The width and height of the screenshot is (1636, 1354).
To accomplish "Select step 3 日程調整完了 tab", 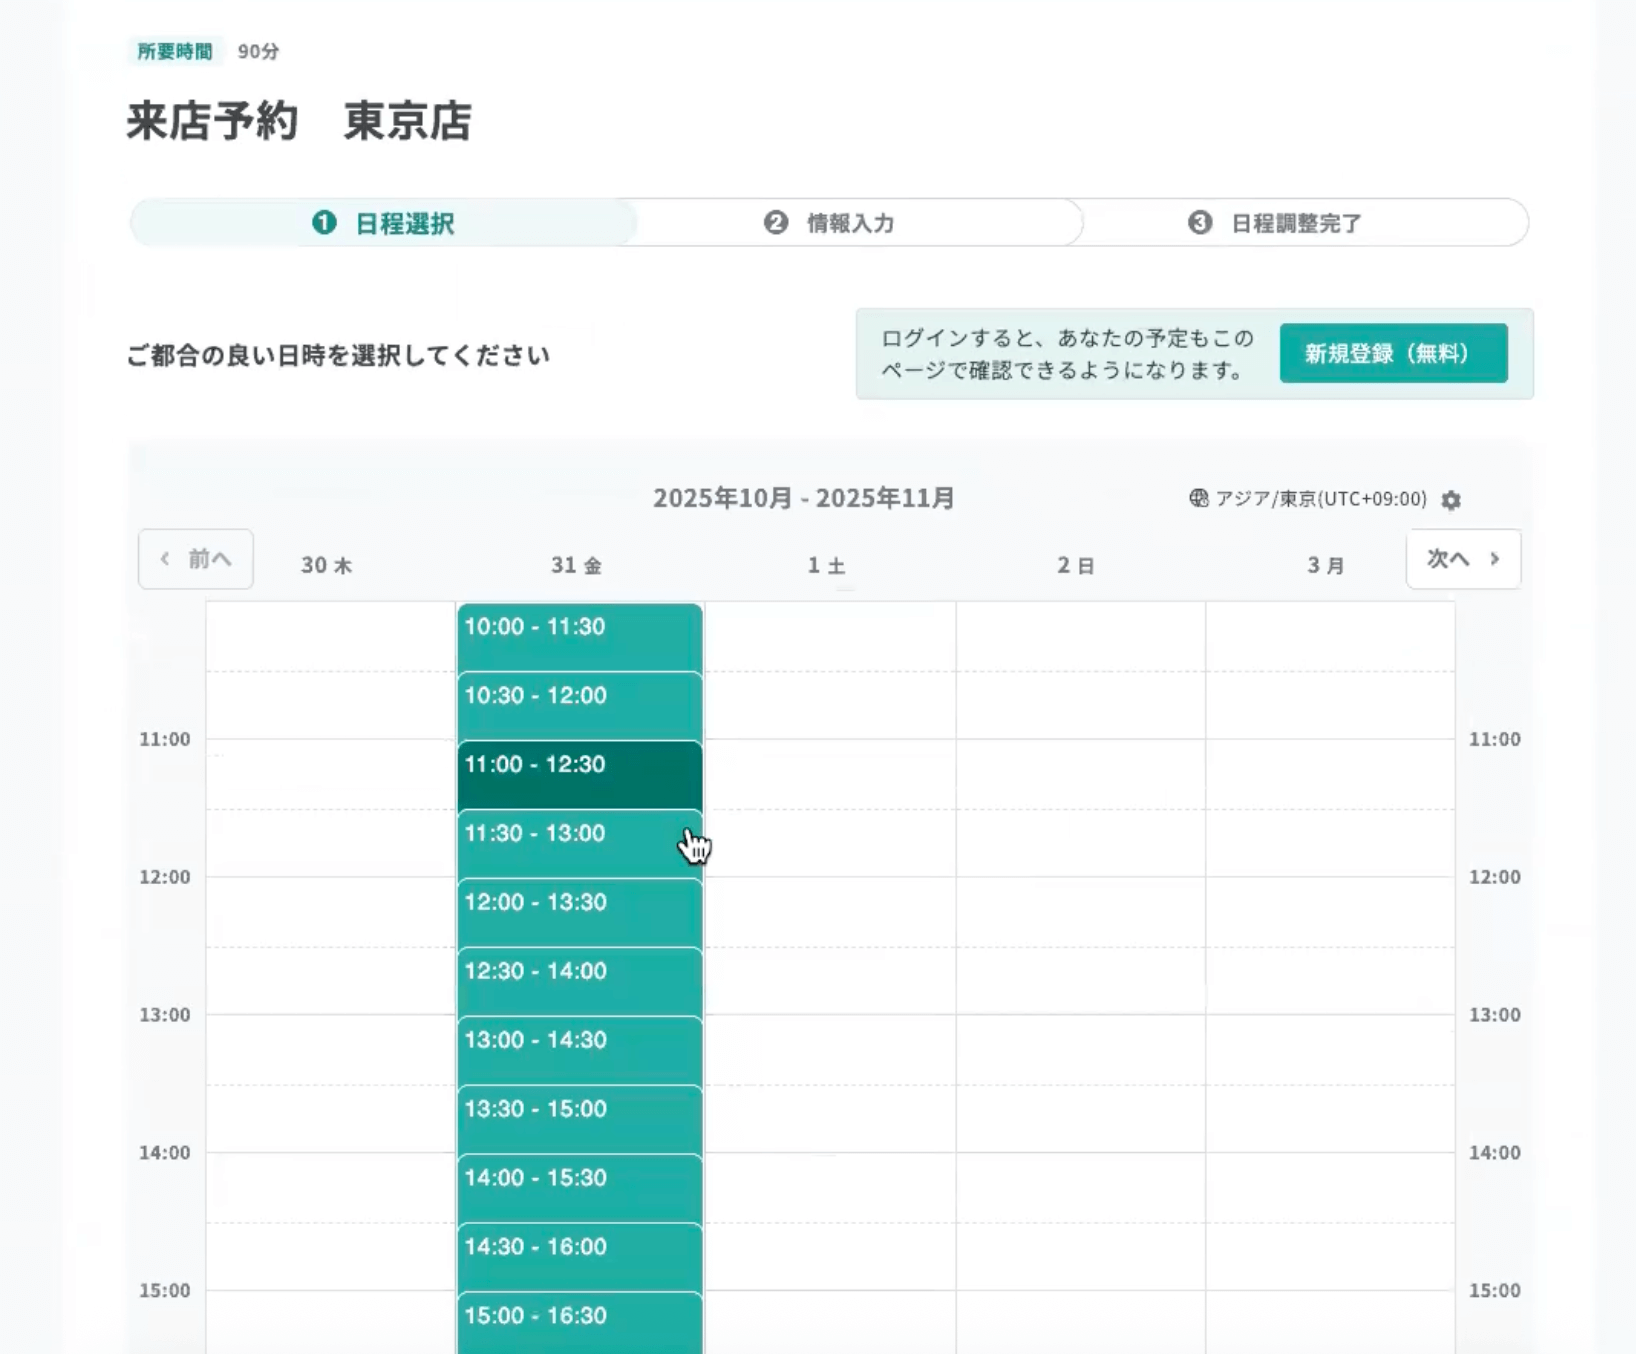I will coord(1276,223).
